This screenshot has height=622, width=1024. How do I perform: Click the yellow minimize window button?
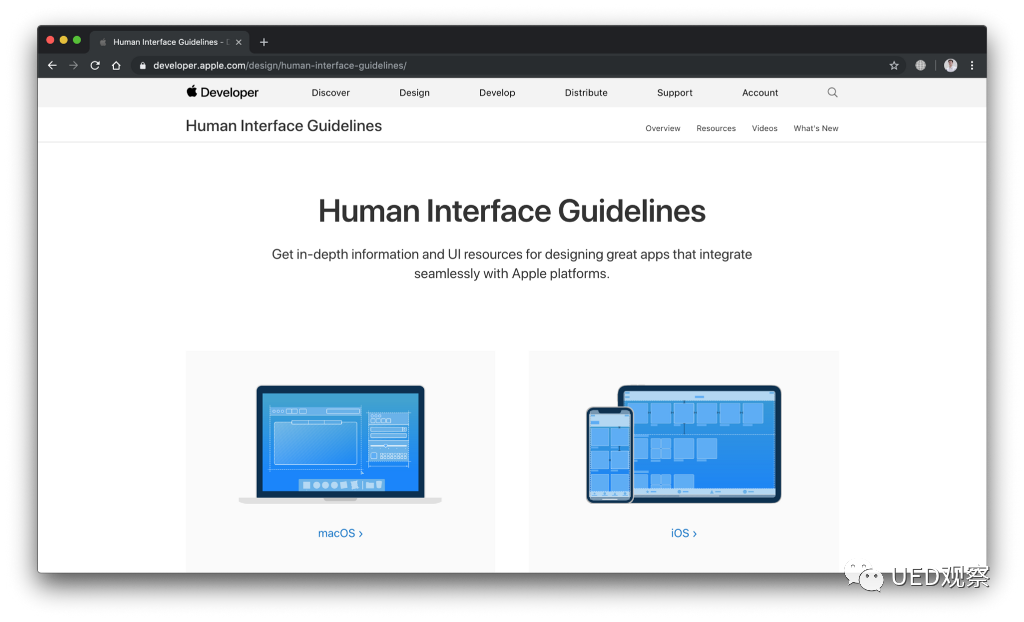click(63, 40)
